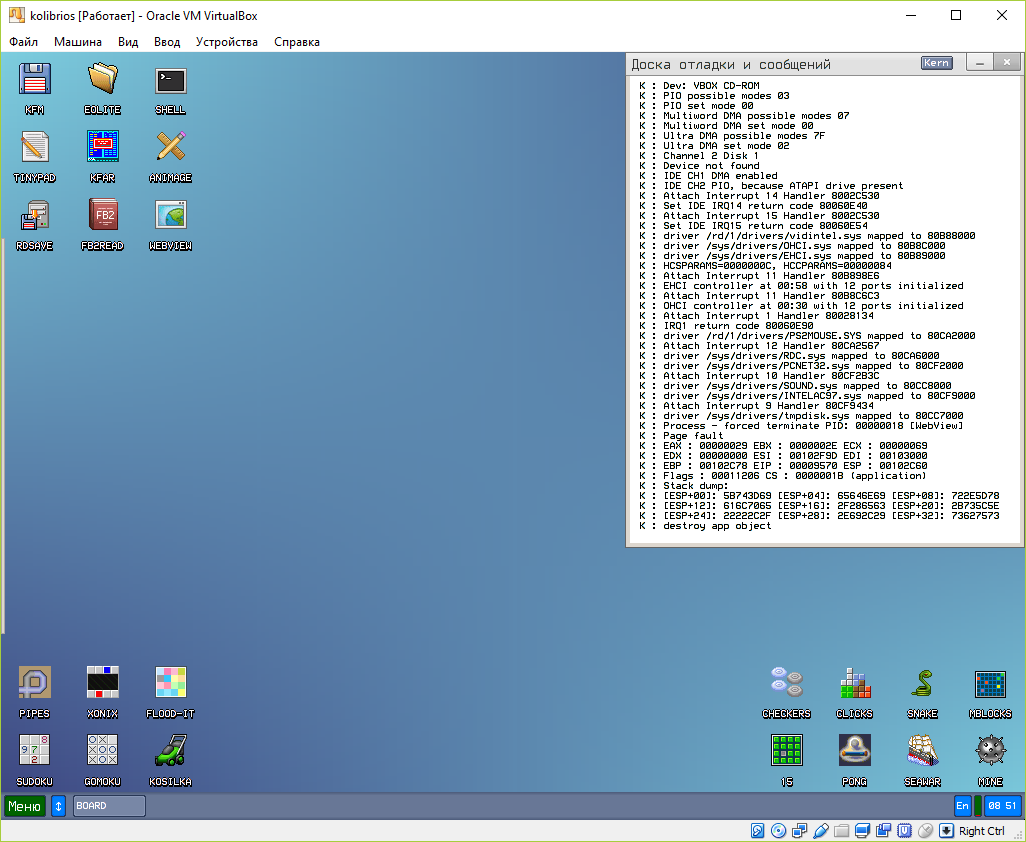1026x842 pixels.
Task: Toggle the En keyboard layout indicator
Action: click(962, 806)
